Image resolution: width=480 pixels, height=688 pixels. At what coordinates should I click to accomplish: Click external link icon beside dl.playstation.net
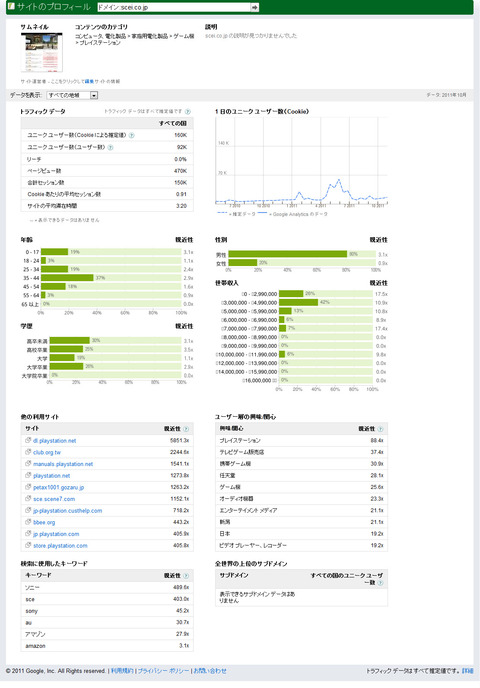[x=28, y=440]
